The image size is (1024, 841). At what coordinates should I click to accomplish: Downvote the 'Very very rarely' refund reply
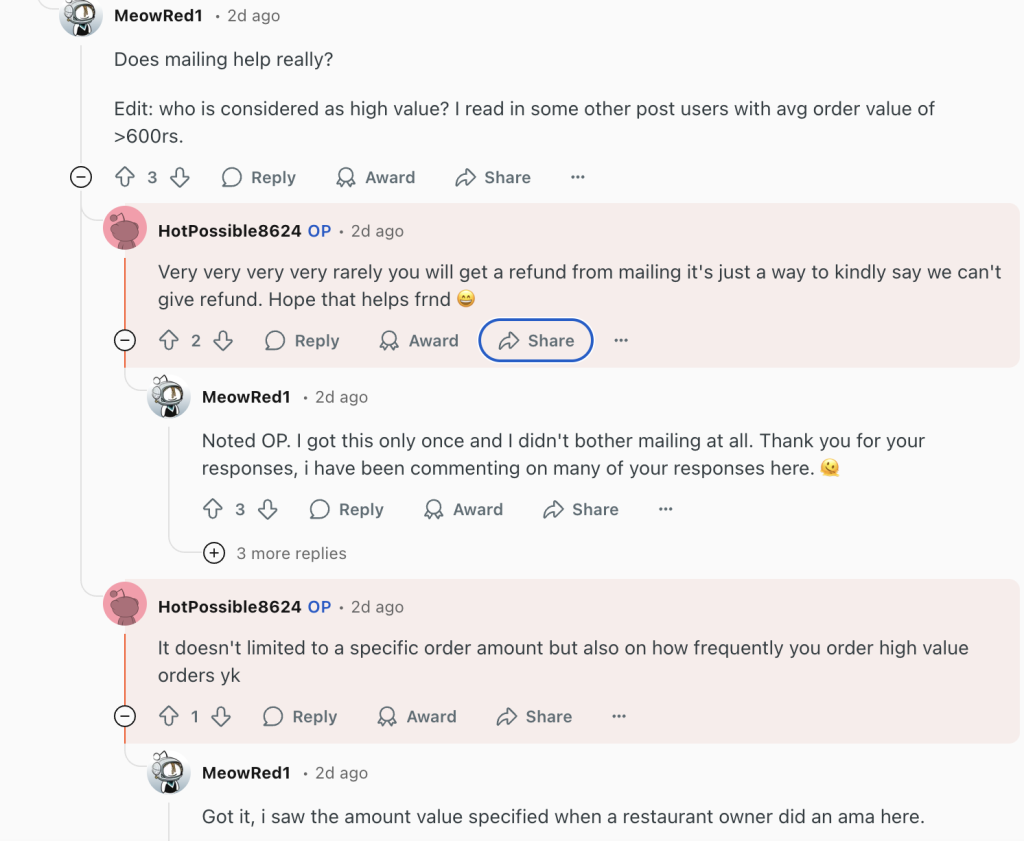223,341
